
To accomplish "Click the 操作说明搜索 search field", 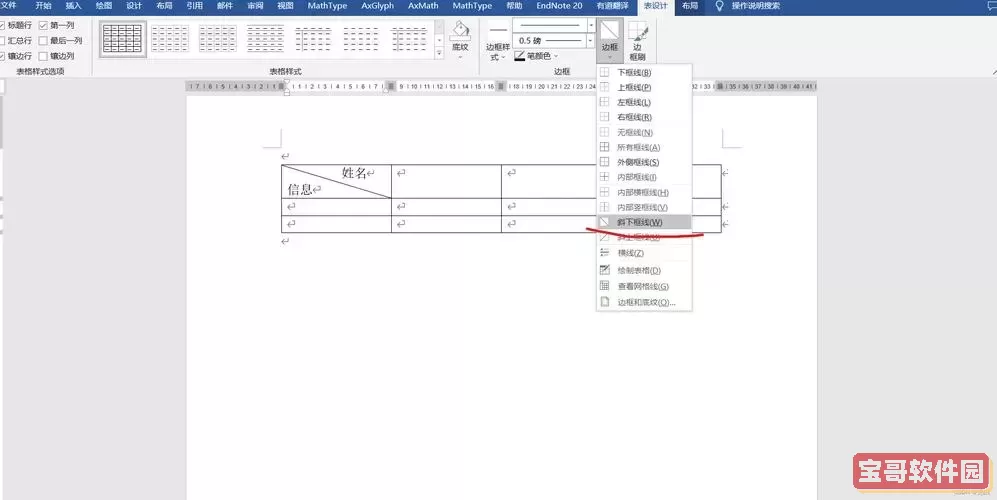I will click(755, 6).
